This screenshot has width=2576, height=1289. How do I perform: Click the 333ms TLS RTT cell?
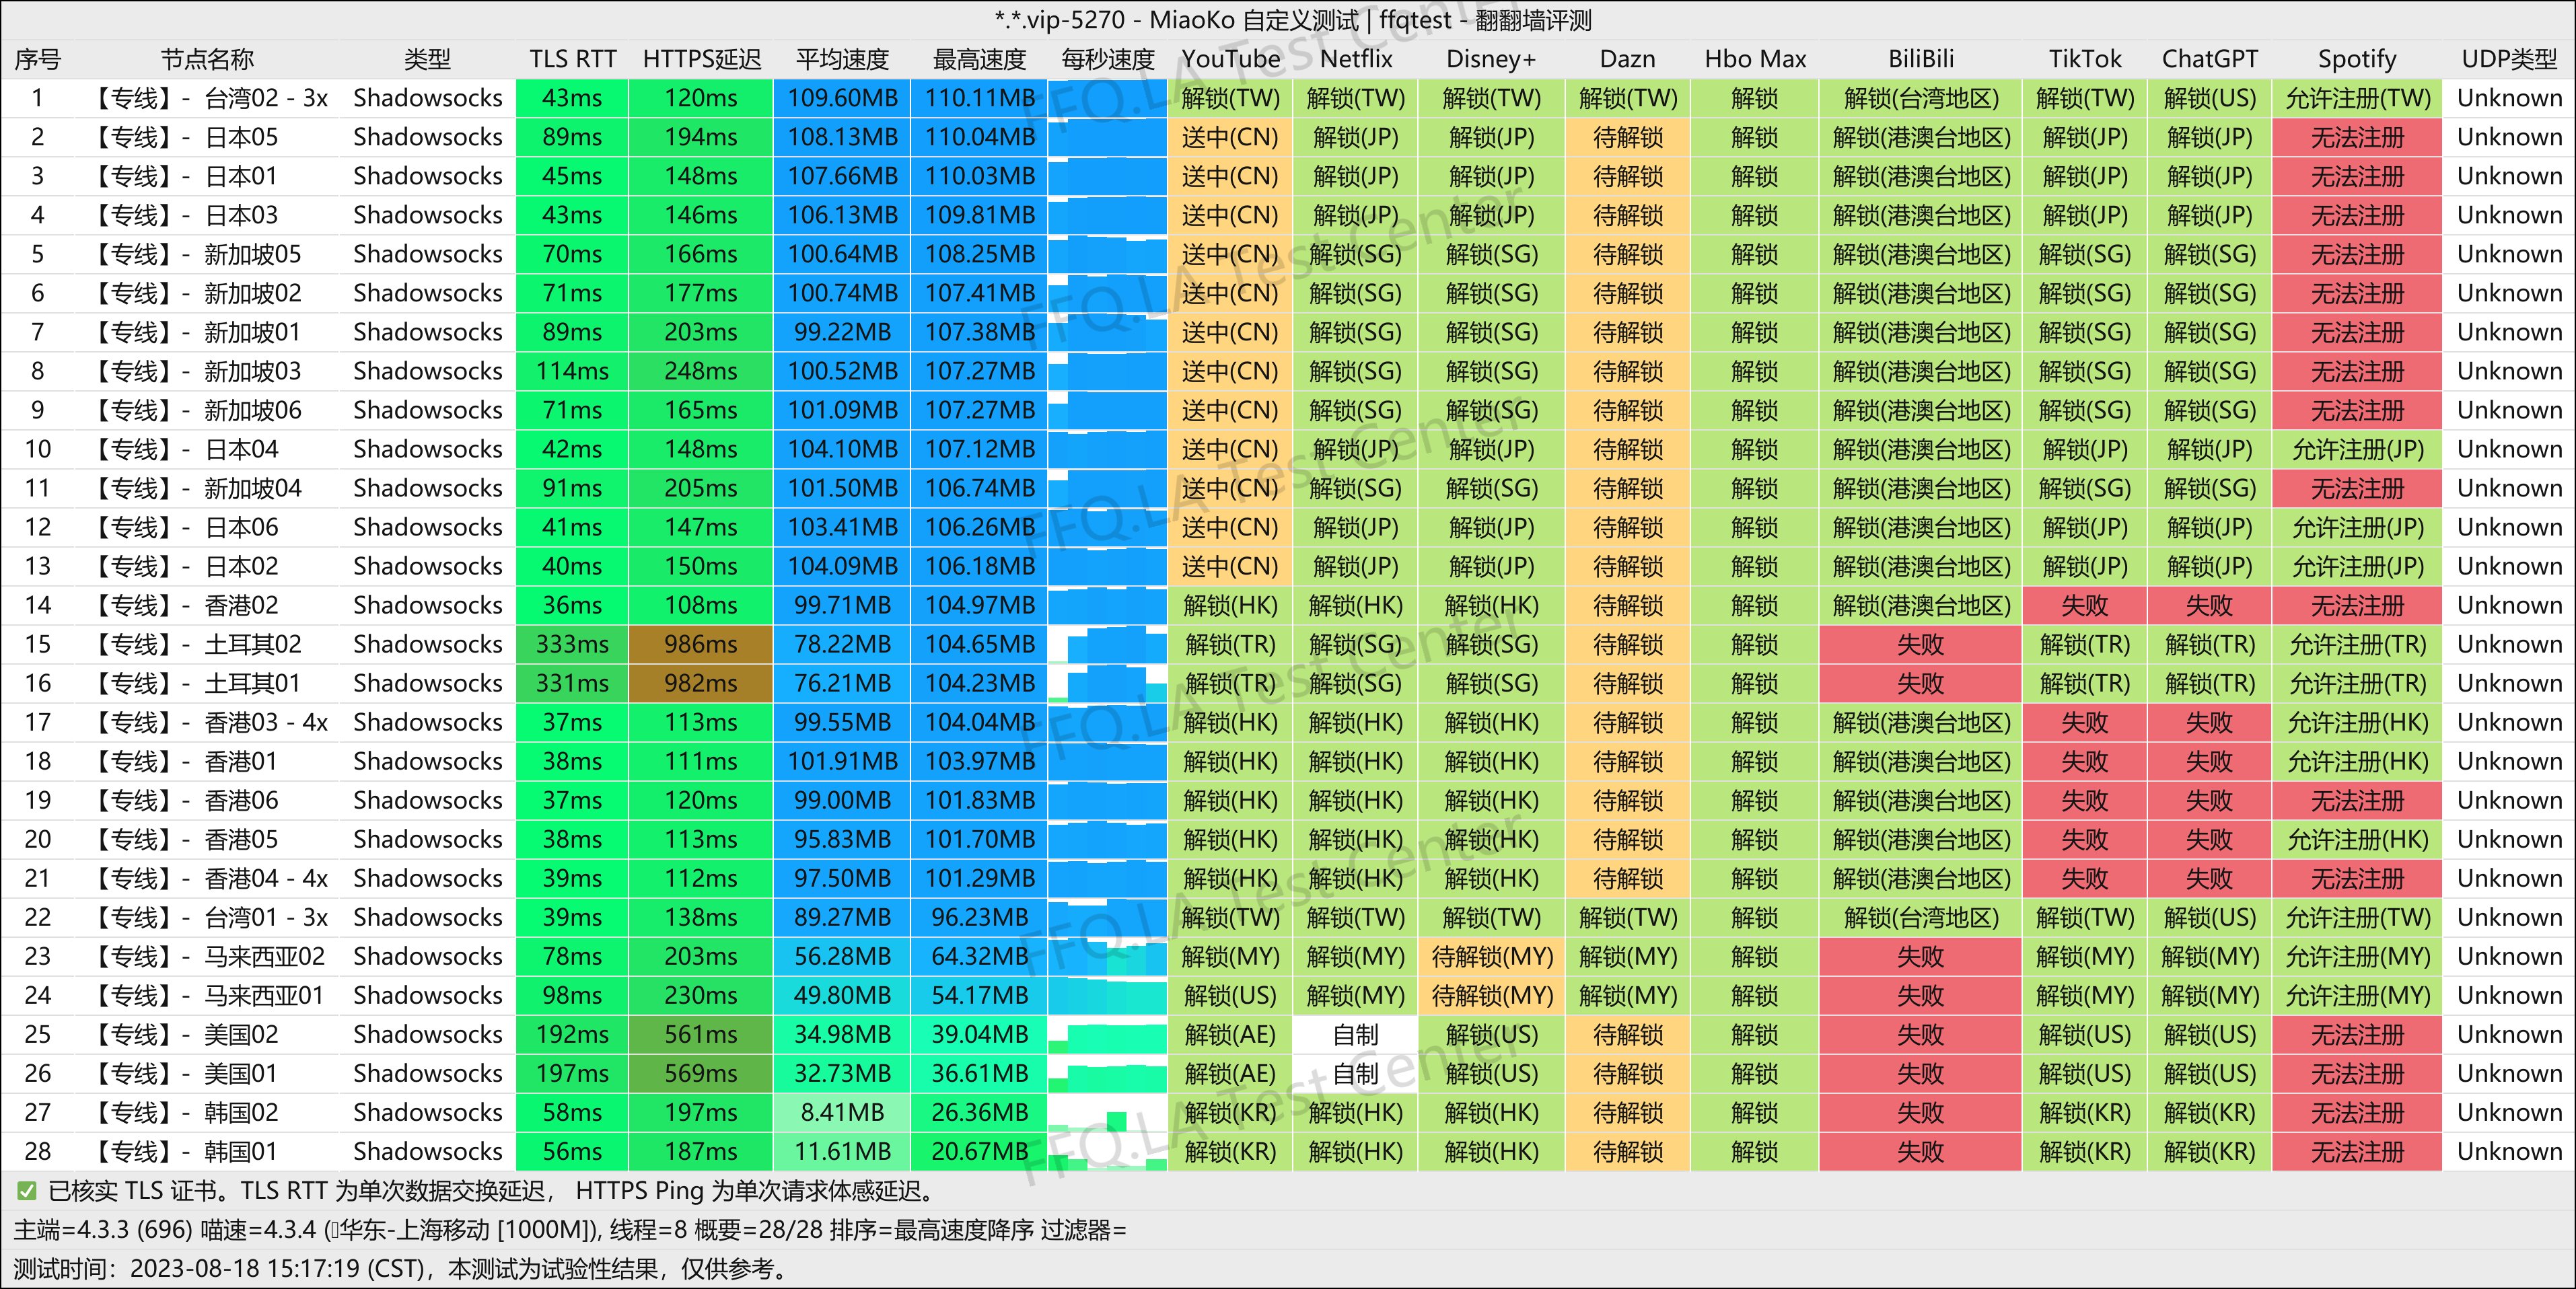pyautogui.click(x=572, y=644)
